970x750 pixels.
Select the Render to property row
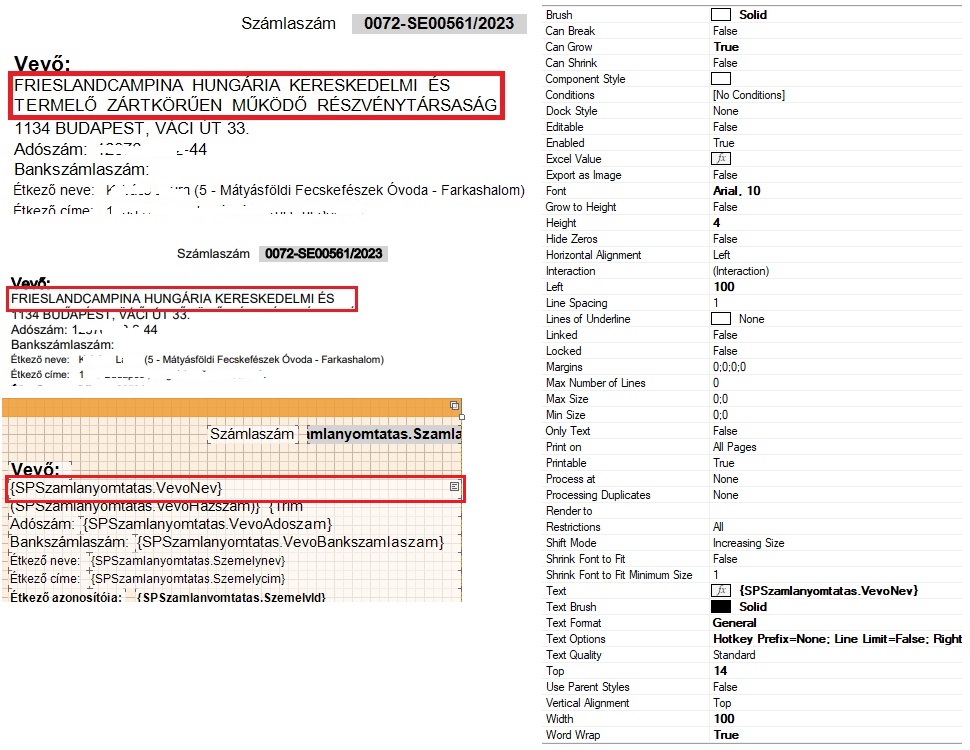click(x=752, y=511)
